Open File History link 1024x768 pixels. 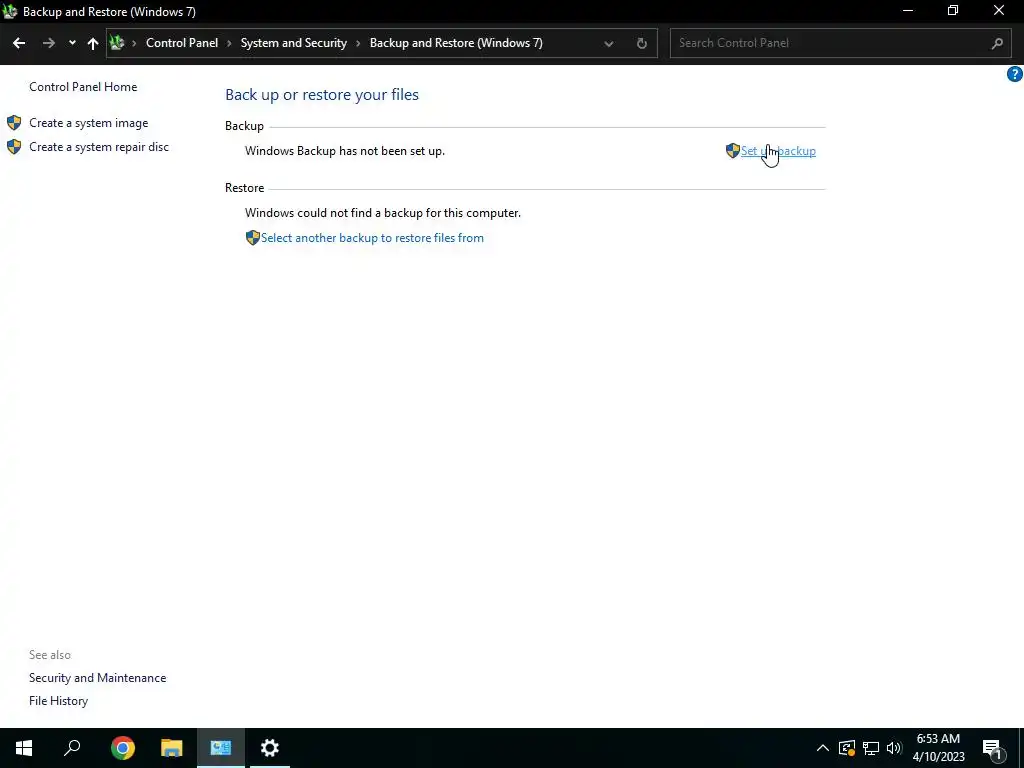coord(58,701)
